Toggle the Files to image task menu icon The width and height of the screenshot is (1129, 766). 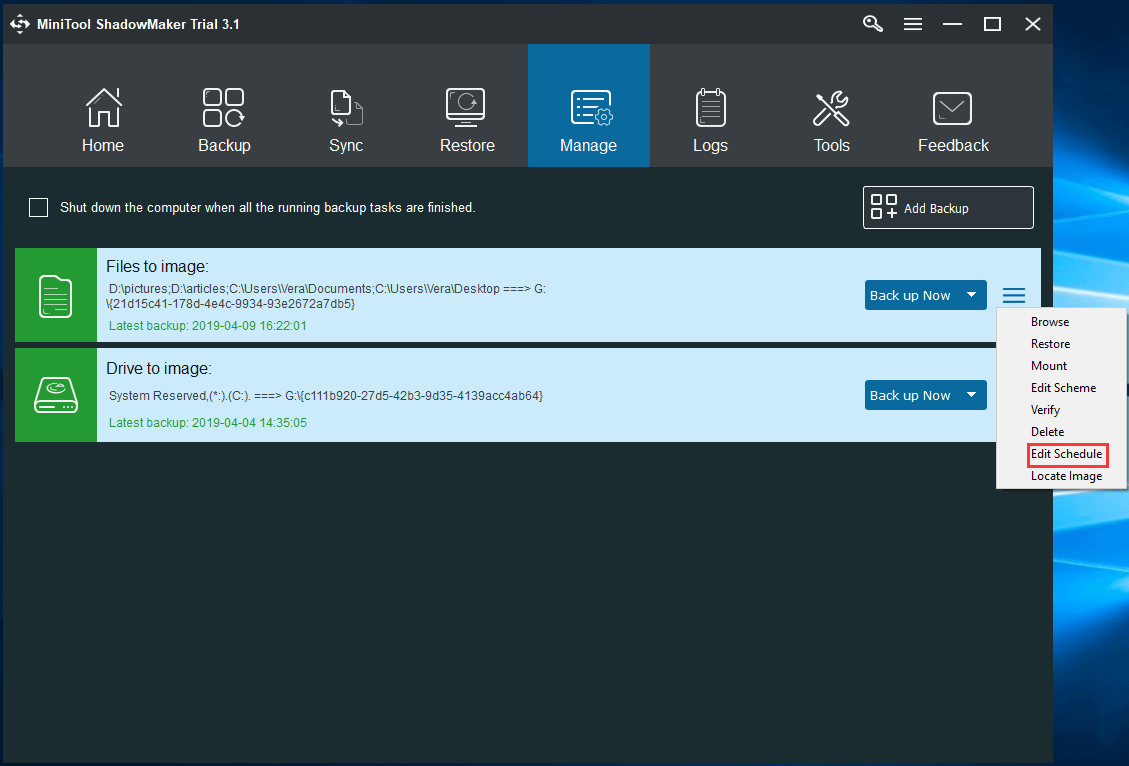tap(1014, 295)
